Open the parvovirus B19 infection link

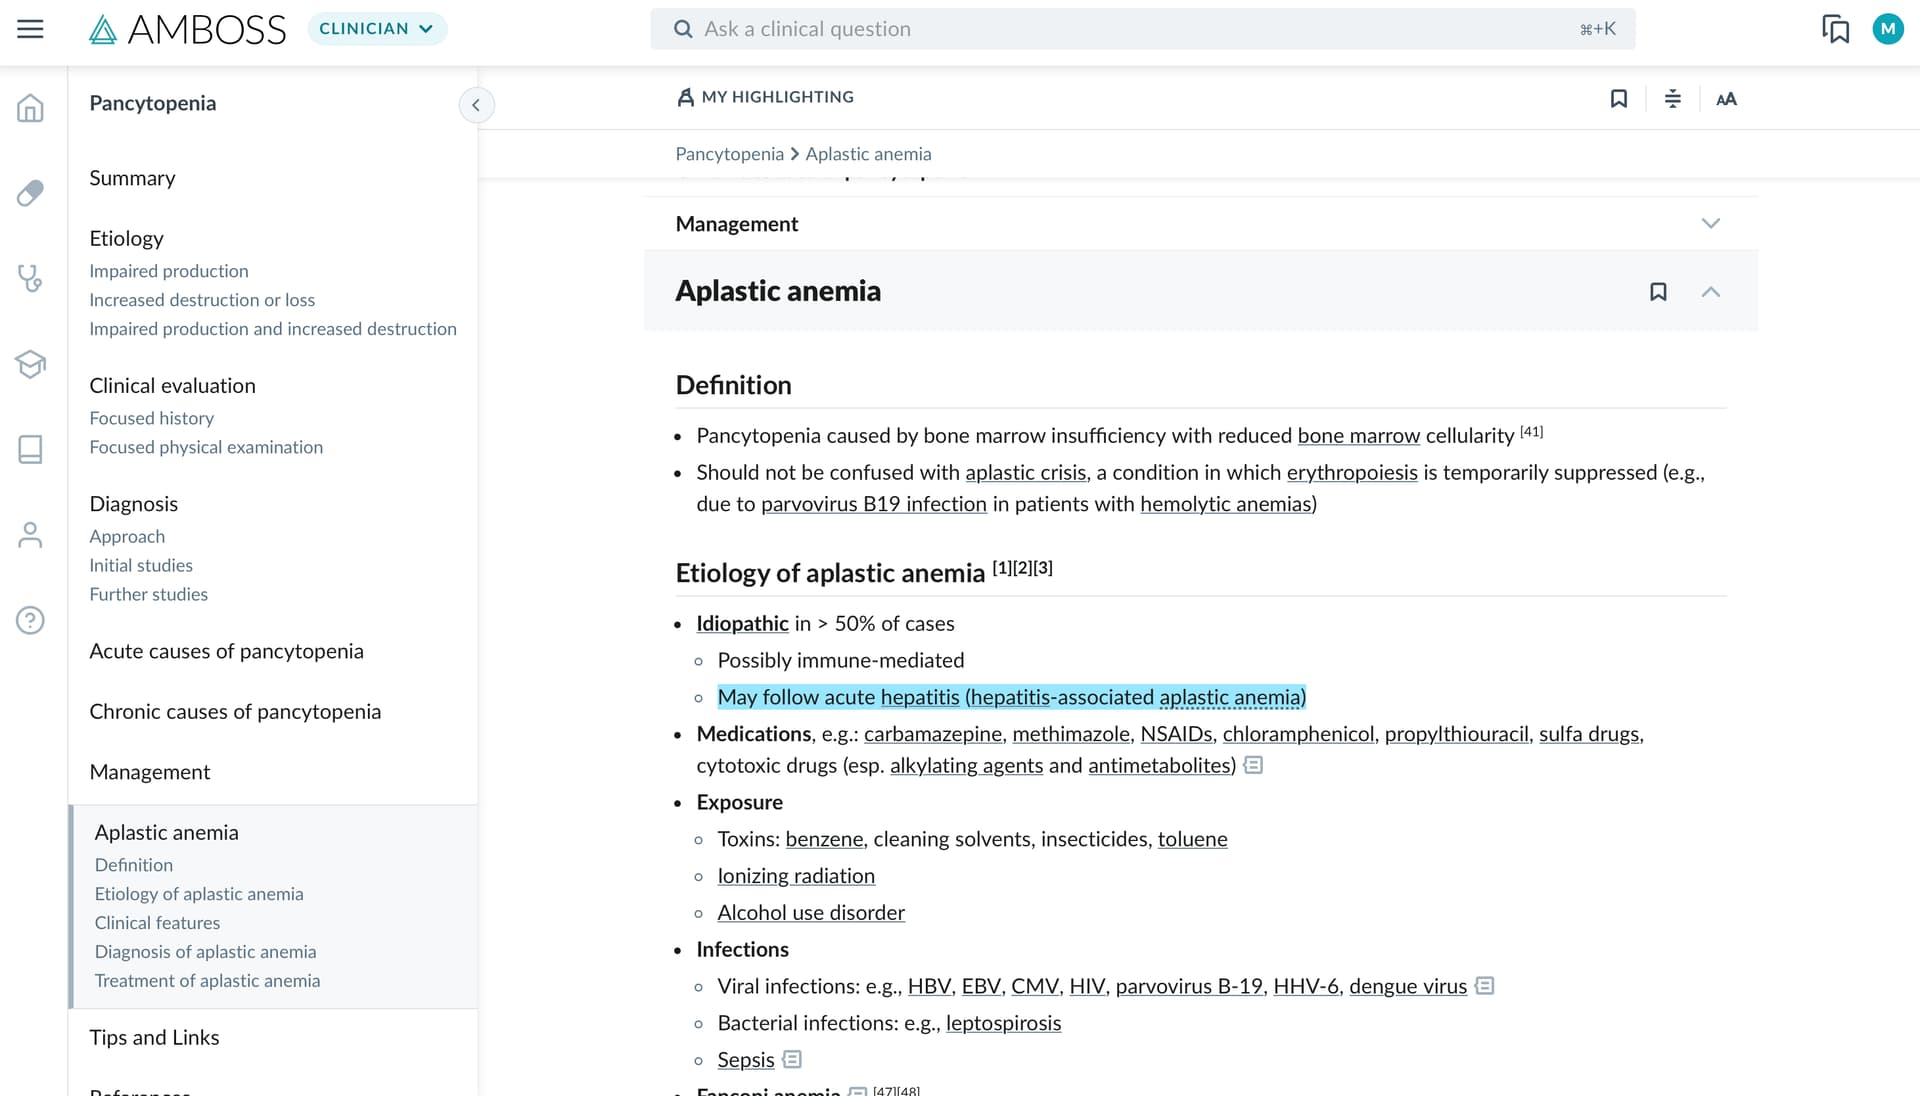coord(873,505)
